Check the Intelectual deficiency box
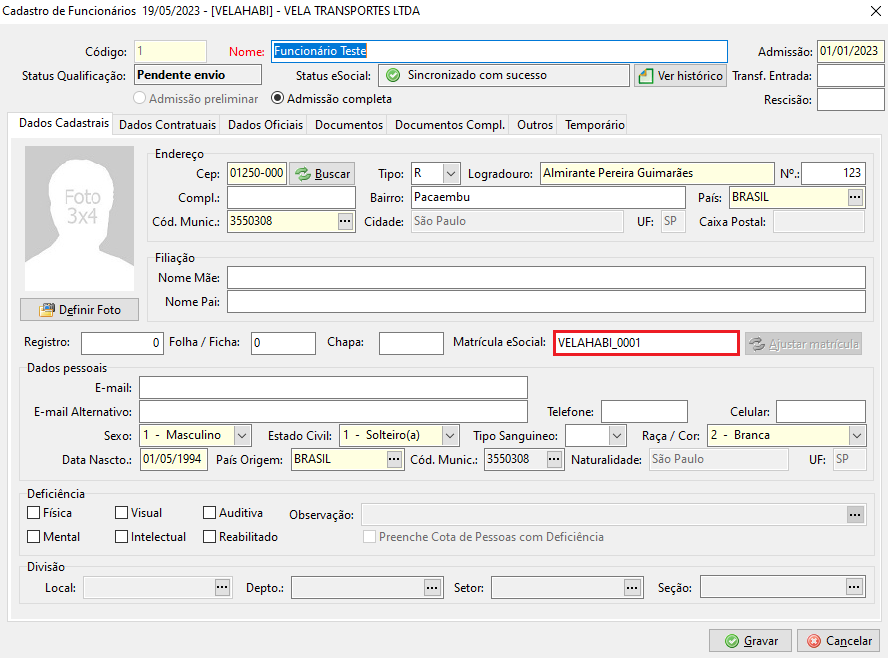Viewport: 888px width, 658px height. click(121, 536)
